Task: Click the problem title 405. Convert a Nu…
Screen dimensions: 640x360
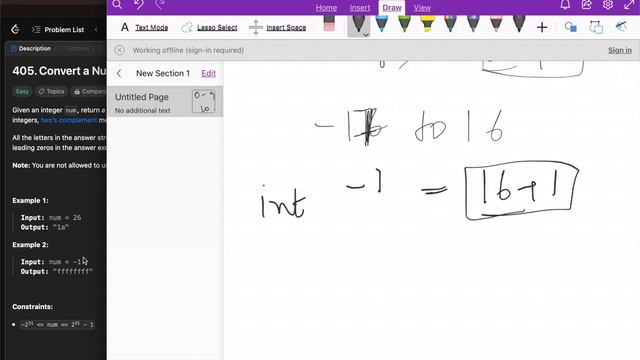Action: pos(59,71)
